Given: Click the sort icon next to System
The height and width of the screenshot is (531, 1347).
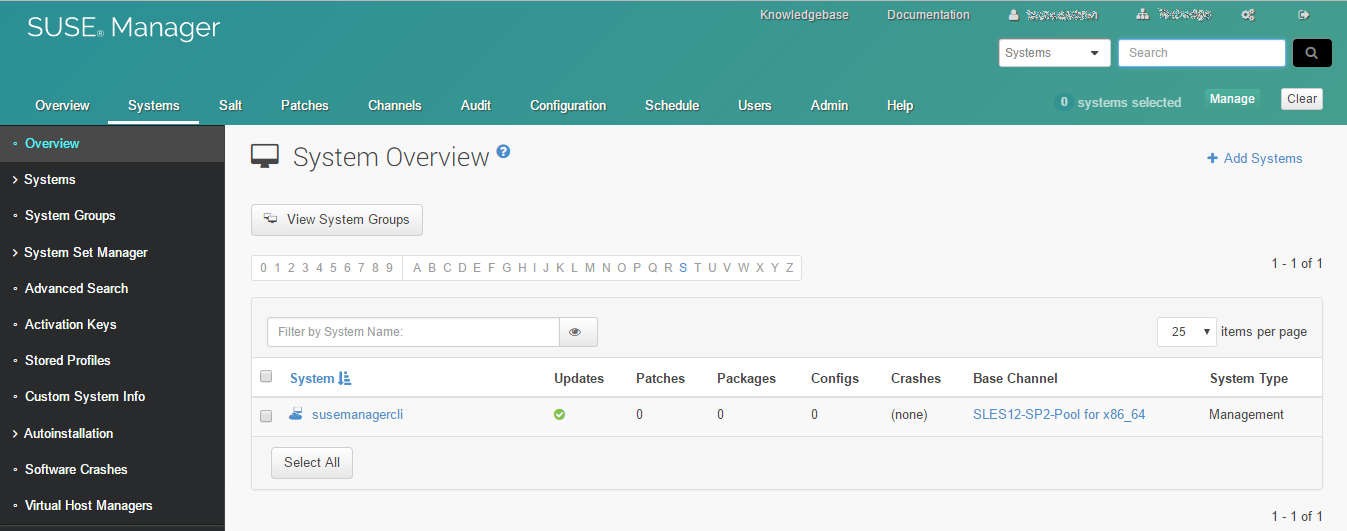Looking at the screenshot, I should (345, 378).
